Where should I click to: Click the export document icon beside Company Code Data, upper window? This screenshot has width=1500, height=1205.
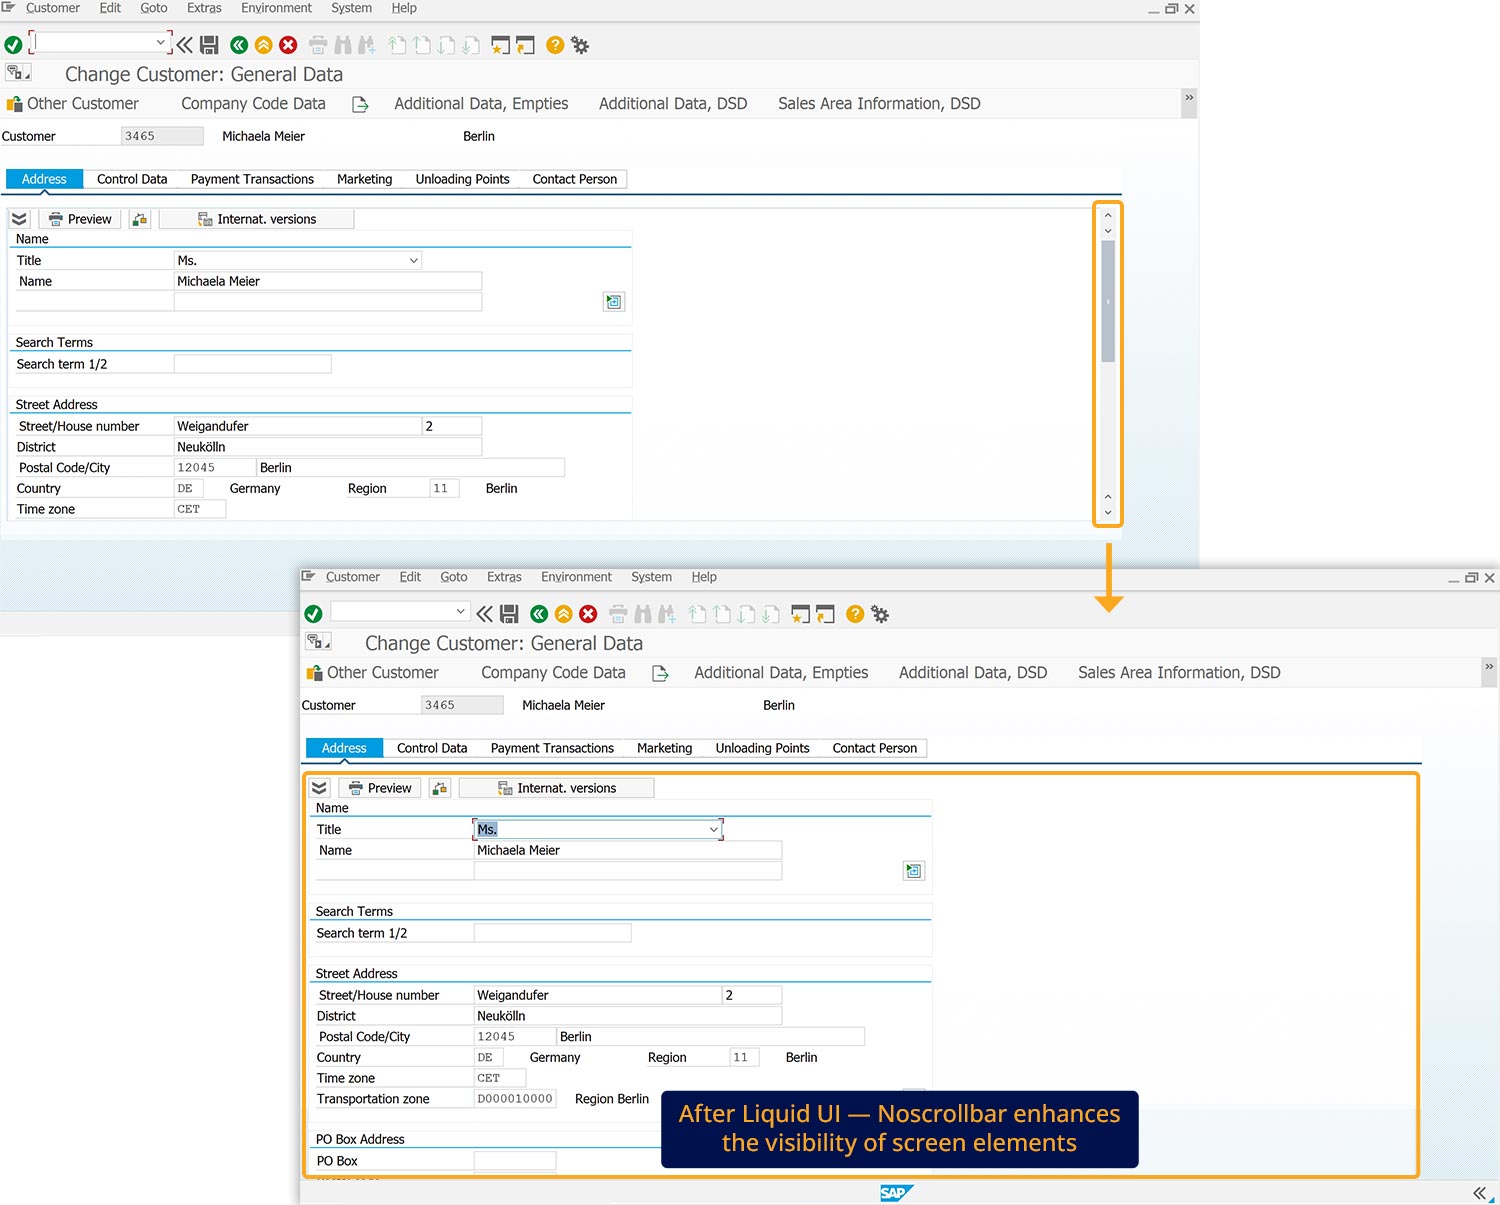coord(360,104)
